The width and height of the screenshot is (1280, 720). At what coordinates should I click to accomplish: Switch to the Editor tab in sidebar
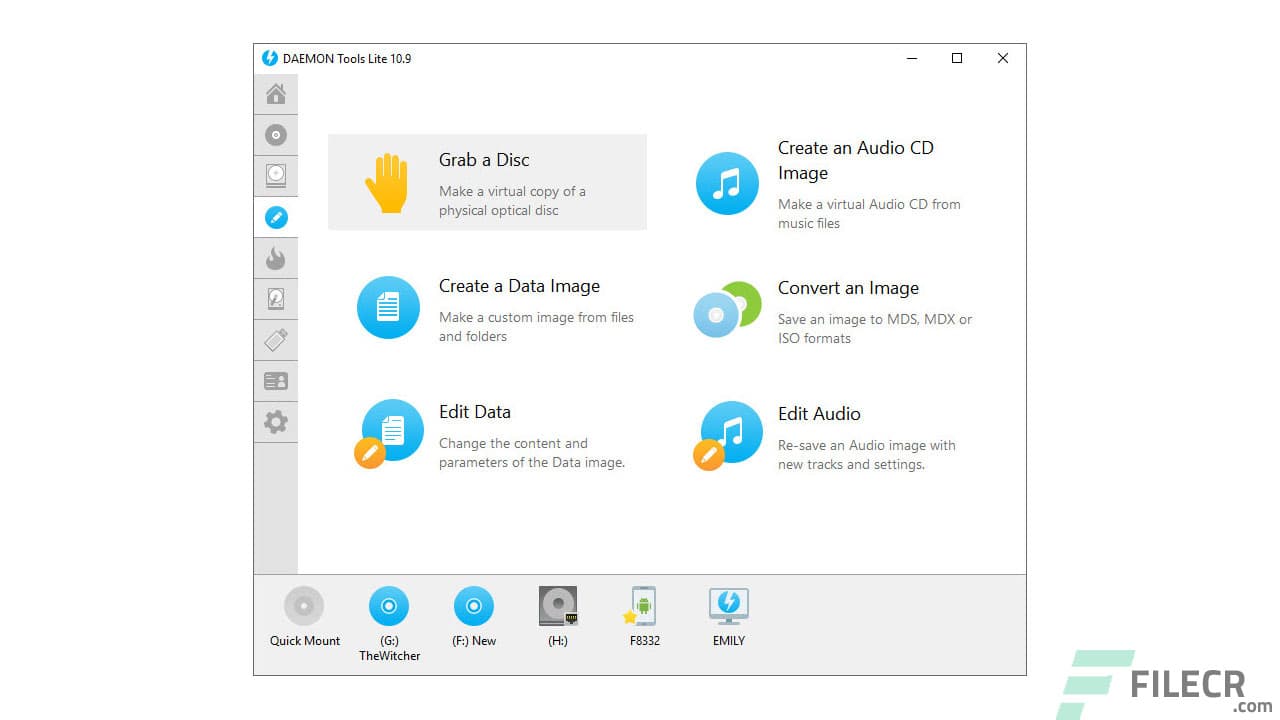275,217
